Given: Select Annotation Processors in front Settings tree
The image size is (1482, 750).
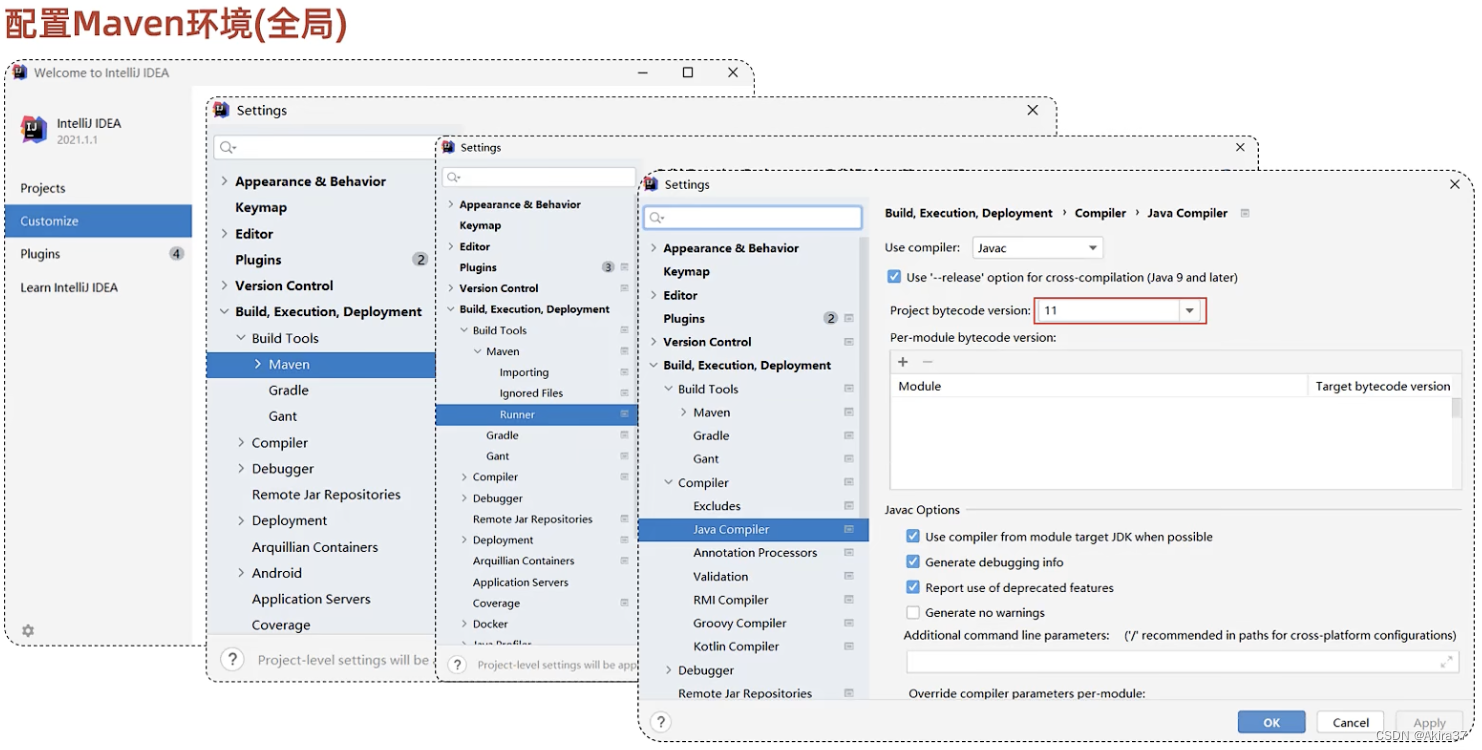Looking at the screenshot, I should 755,553.
